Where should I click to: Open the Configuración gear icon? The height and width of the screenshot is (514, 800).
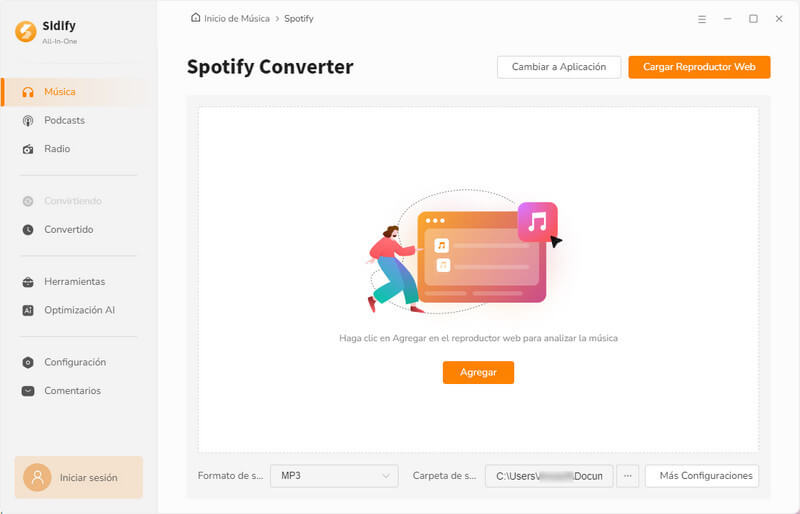click(x=28, y=362)
